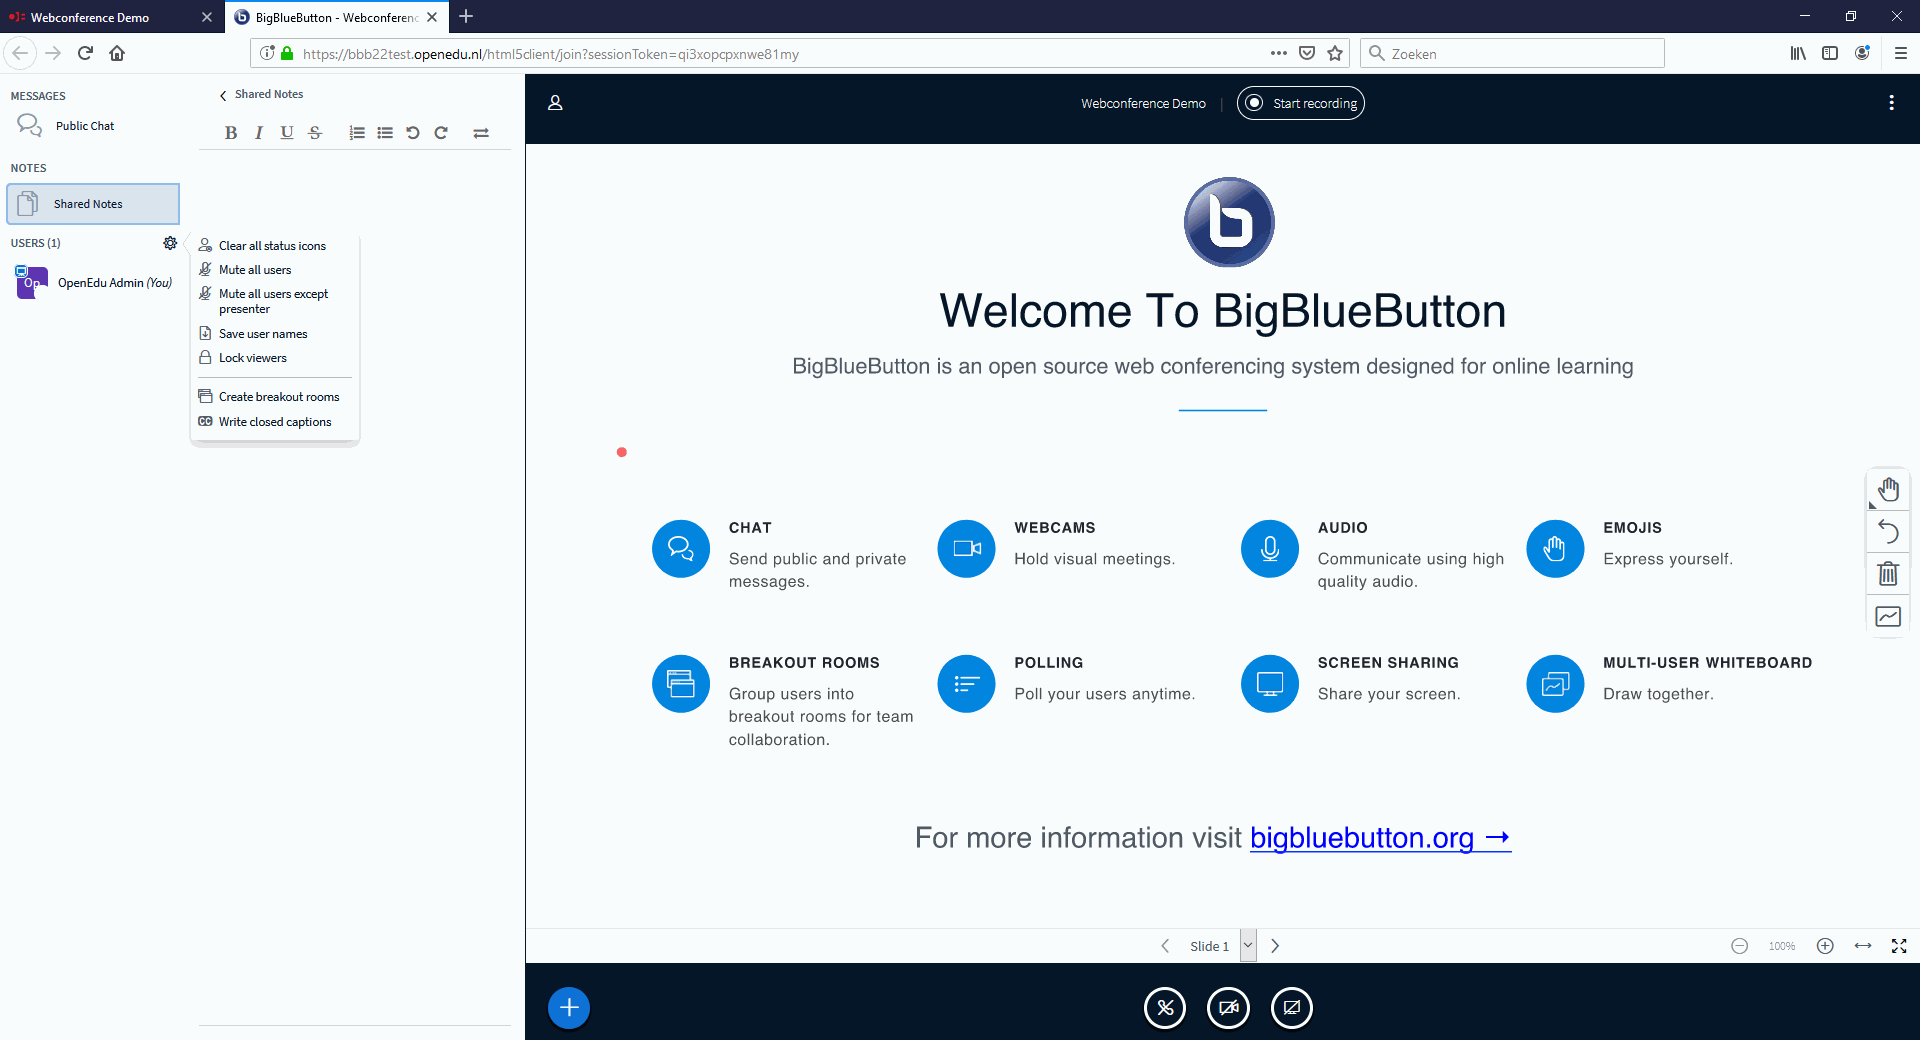Choose Mute all users except presenter
The image size is (1920, 1040).
click(273, 301)
